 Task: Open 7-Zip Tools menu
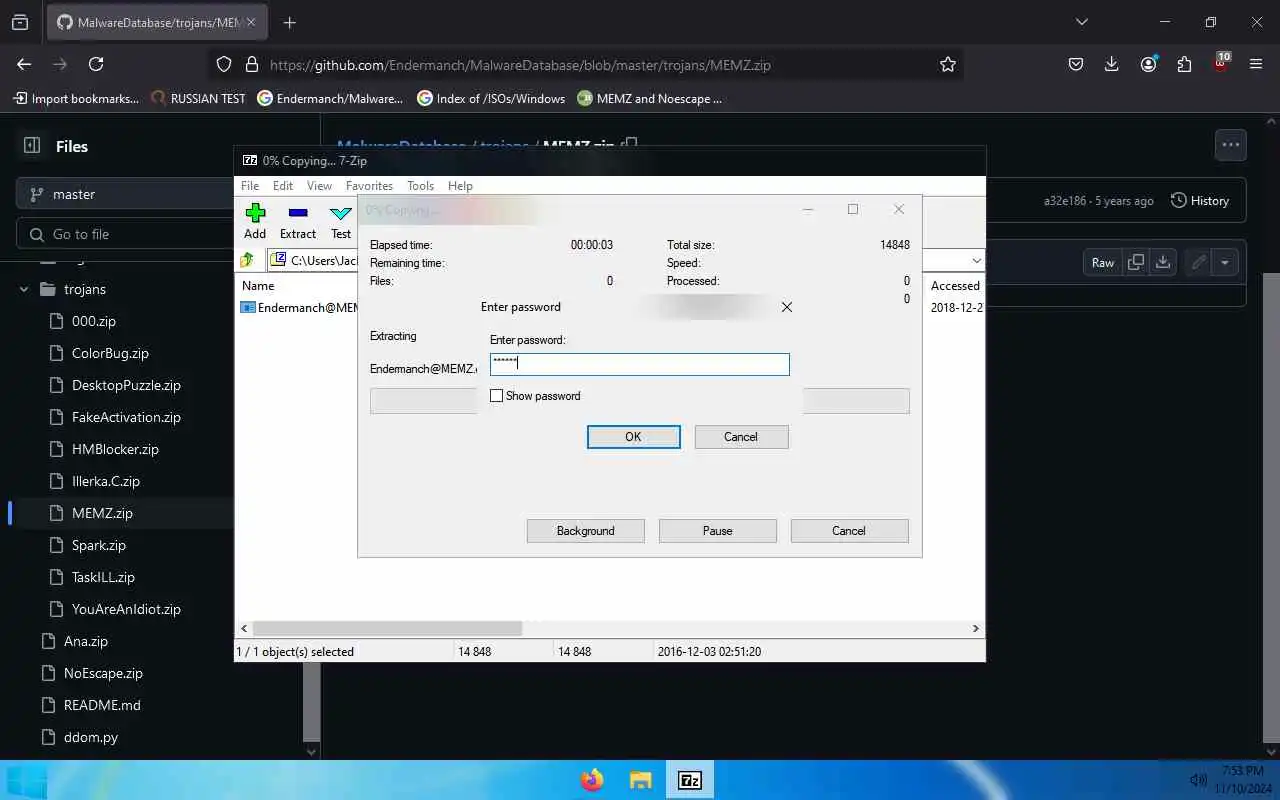point(420,186)
